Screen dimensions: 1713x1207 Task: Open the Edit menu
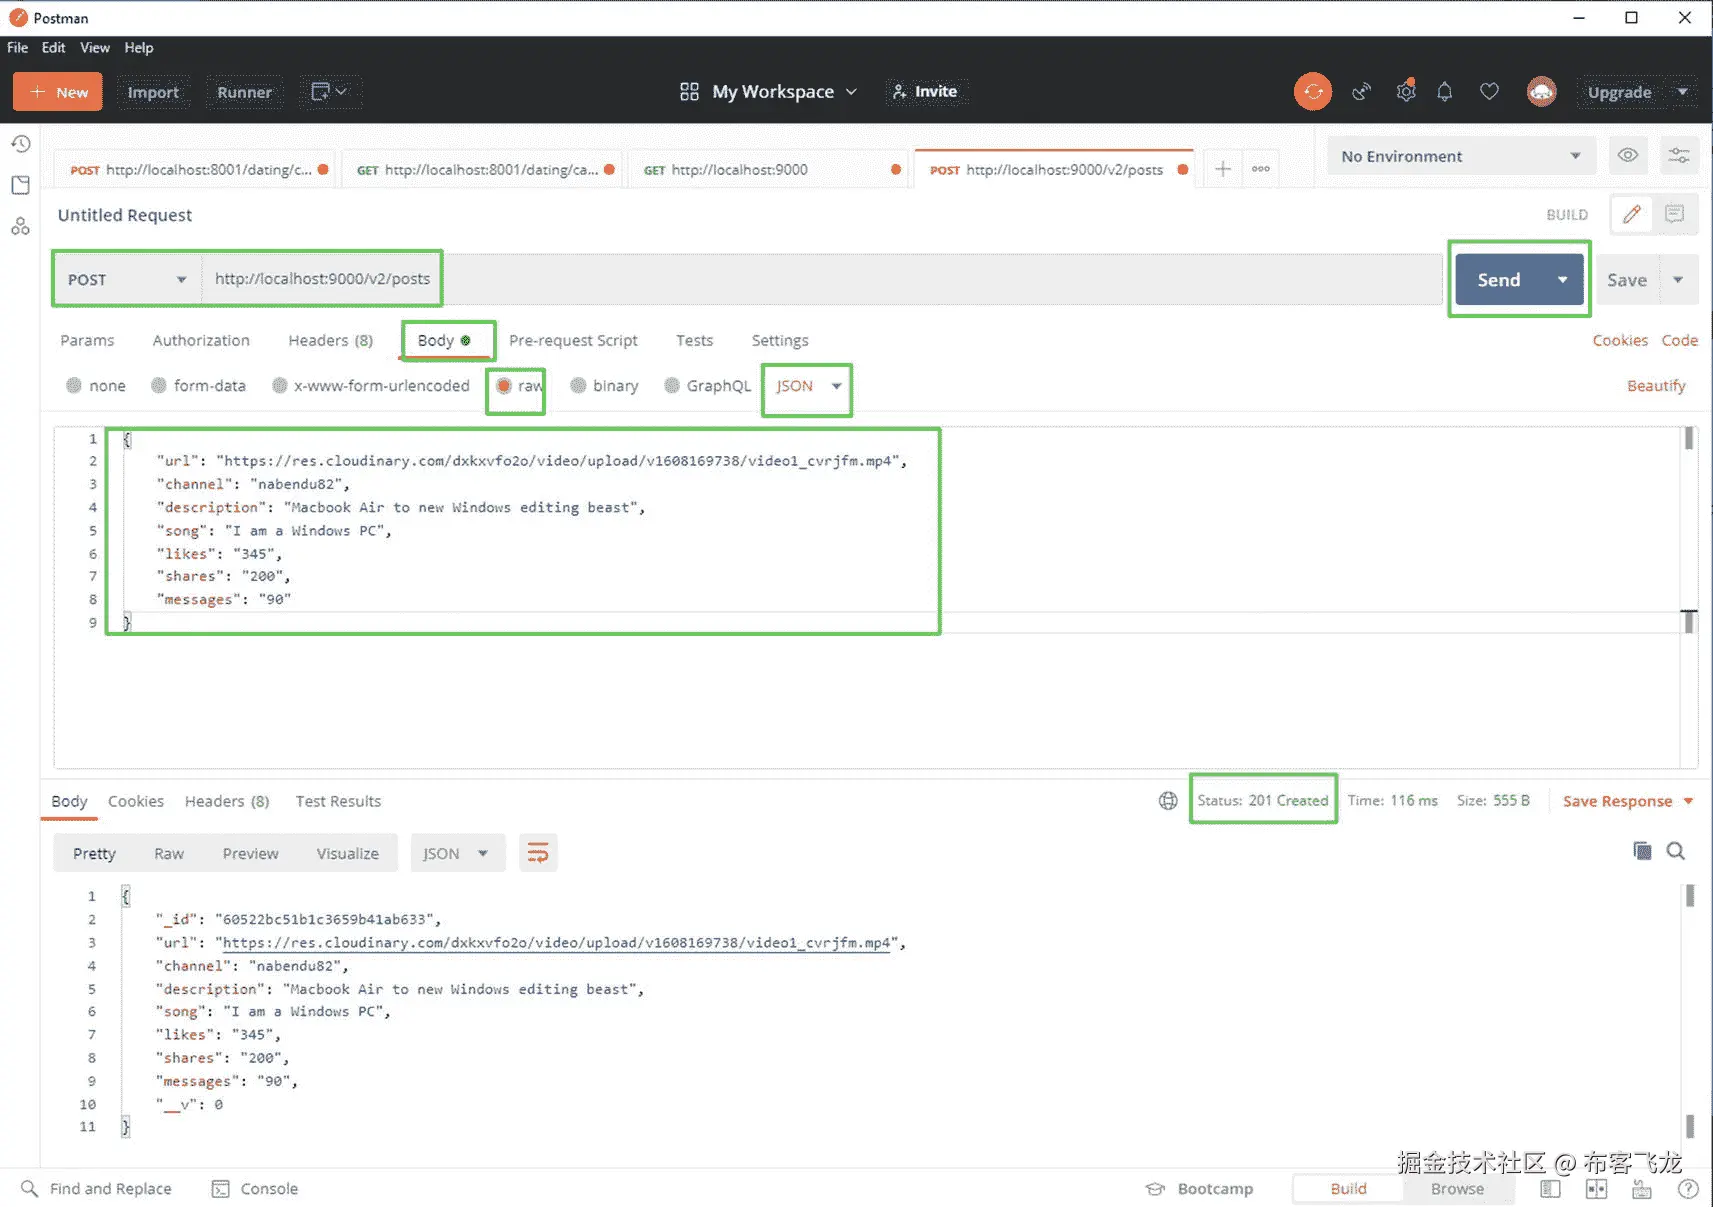tap(54, 48)
